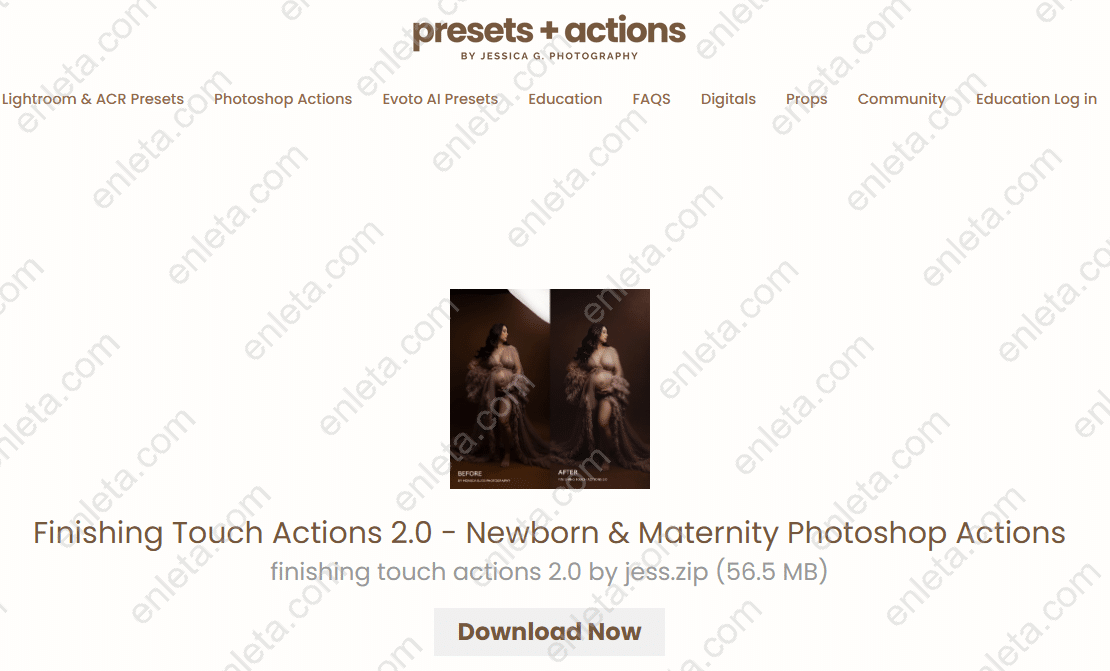
Task: Visit the FAQS page
Action: (651, 99)
